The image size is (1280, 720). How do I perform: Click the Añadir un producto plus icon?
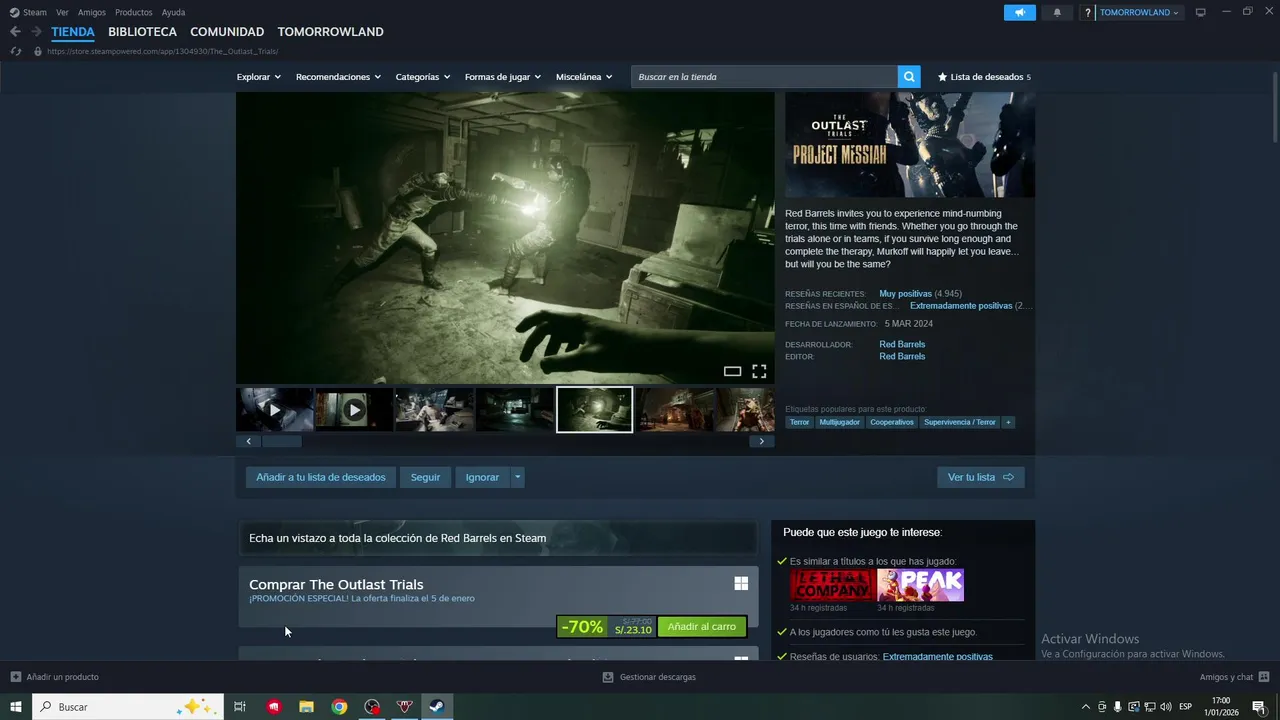coord(15,677)
